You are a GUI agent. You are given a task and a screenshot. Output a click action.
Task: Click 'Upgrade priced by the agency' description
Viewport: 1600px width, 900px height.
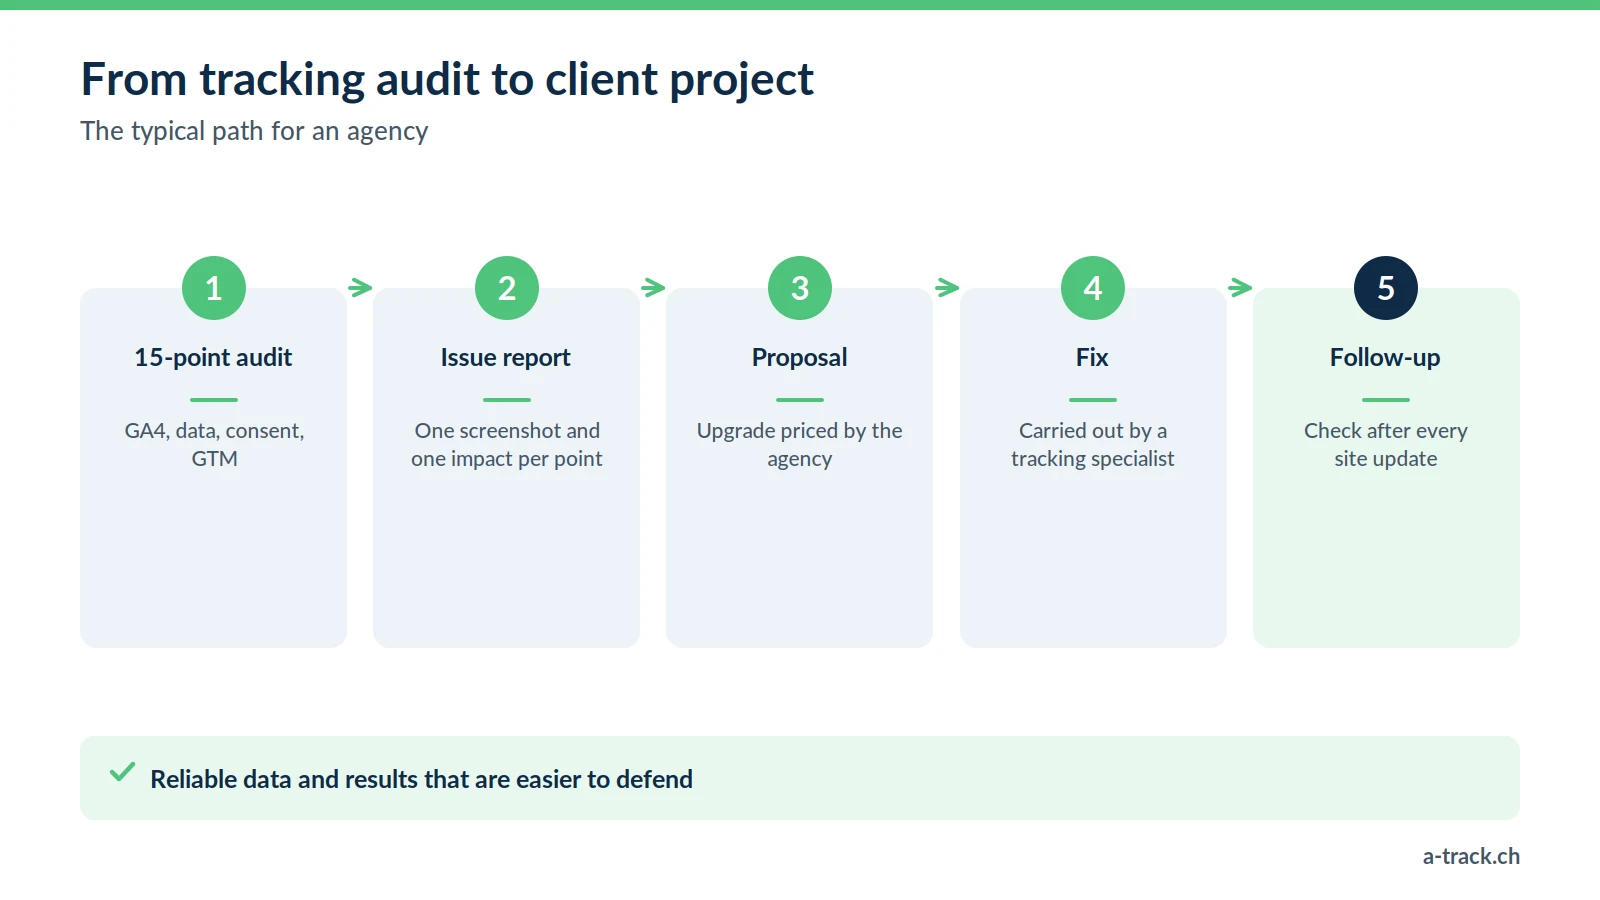coord(800,445)
